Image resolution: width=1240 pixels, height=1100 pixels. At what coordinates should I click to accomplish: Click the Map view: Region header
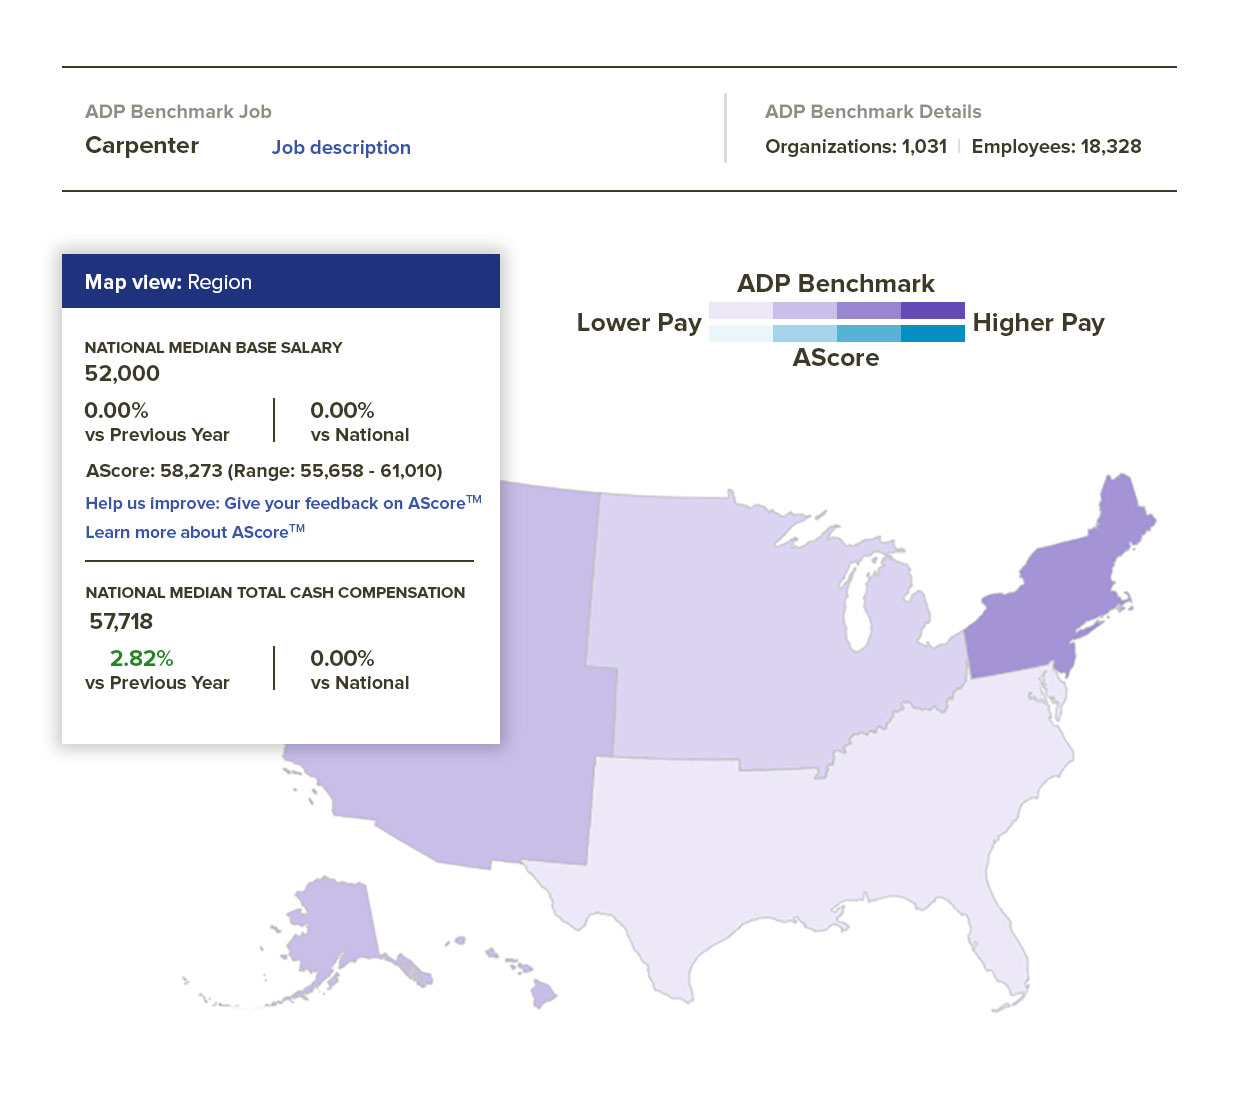coord(280,282)
